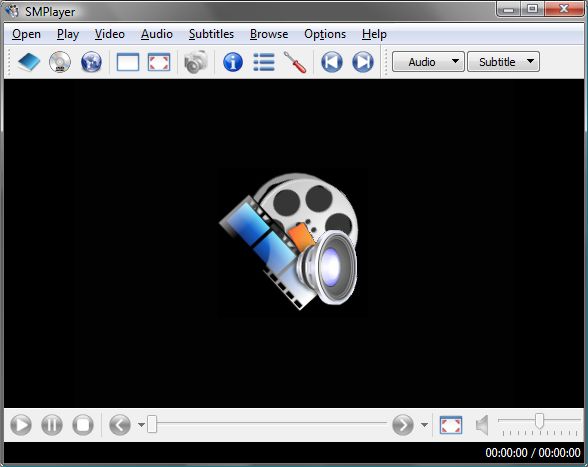The width and height of the screenshot is (588, 467).
Task: Expand the rewind options dropdown arrow
Action: [141, 425]
